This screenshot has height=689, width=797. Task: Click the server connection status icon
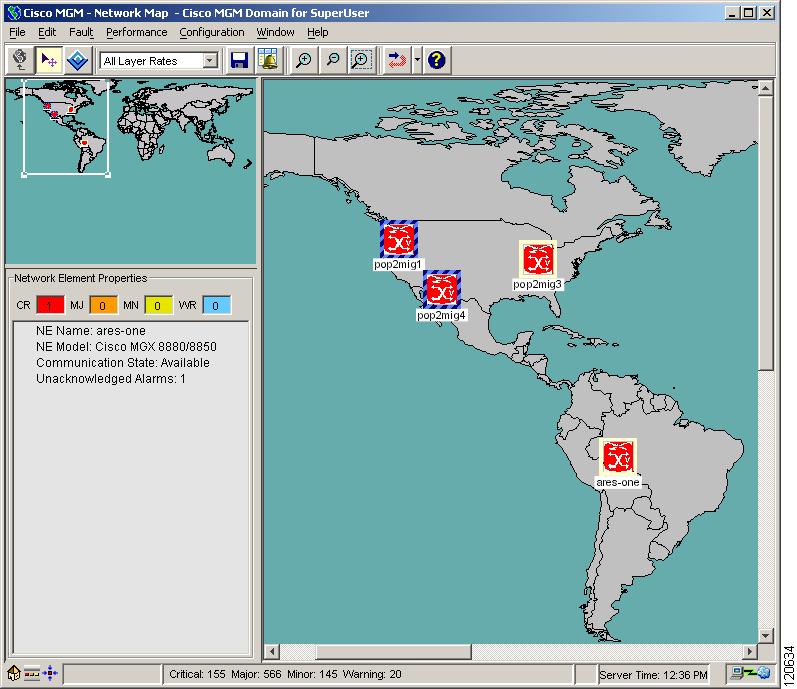tap(750, 673)
